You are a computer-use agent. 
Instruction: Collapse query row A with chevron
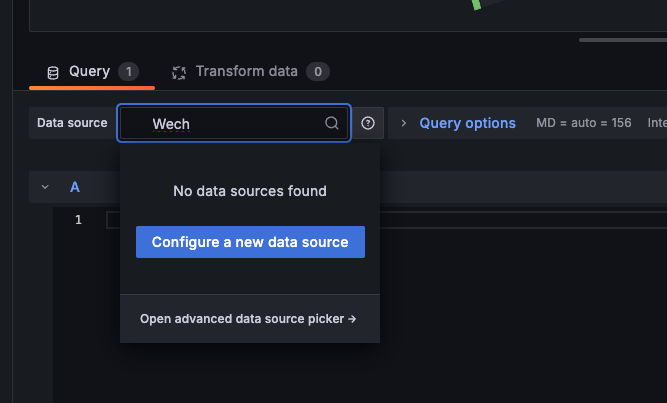click(45, 187)
